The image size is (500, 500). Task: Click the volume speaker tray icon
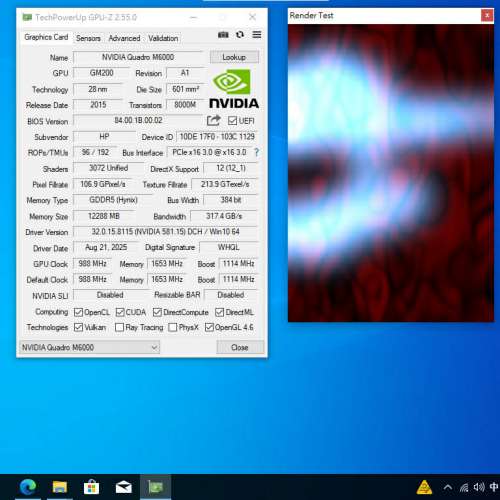point(479,487)
